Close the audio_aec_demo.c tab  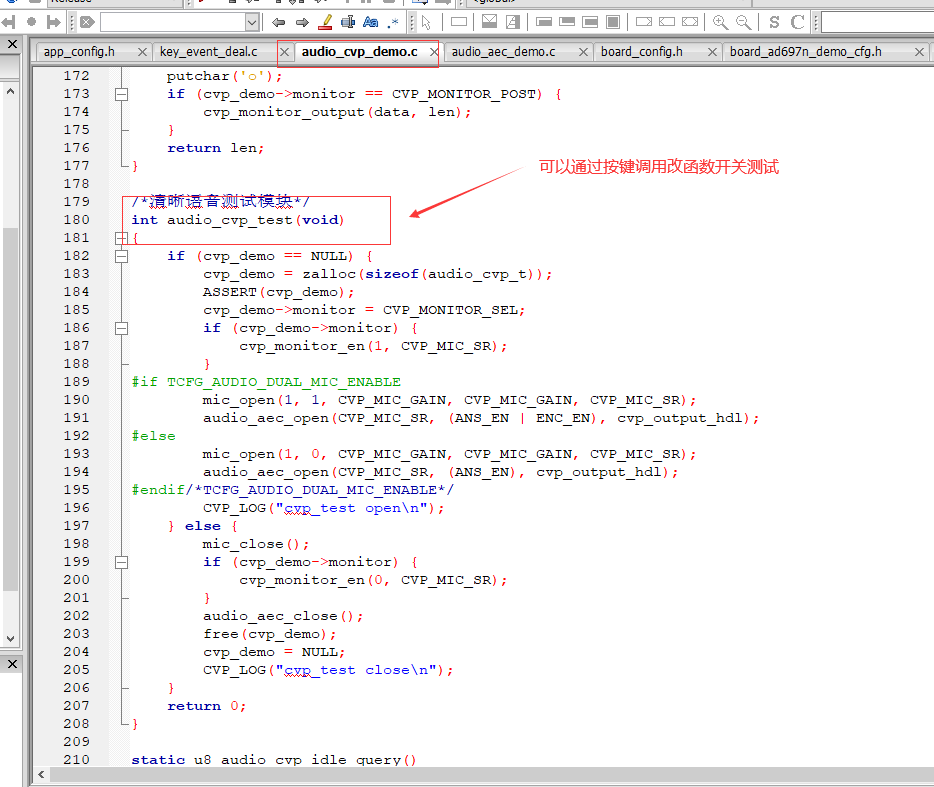pos(584,52)
